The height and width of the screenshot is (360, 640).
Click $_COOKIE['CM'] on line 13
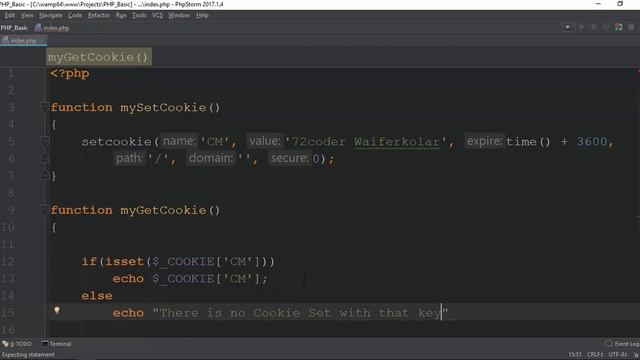pos(206,279)
